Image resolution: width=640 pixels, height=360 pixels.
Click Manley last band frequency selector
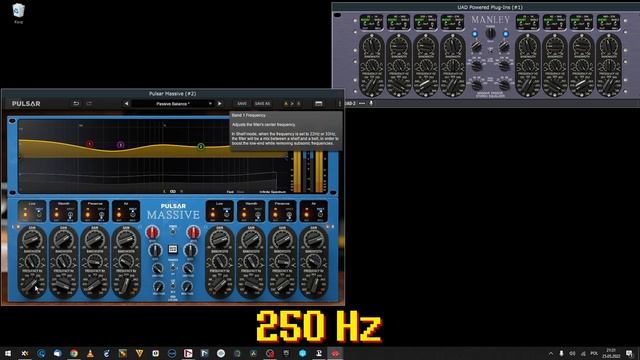point(608,85)
